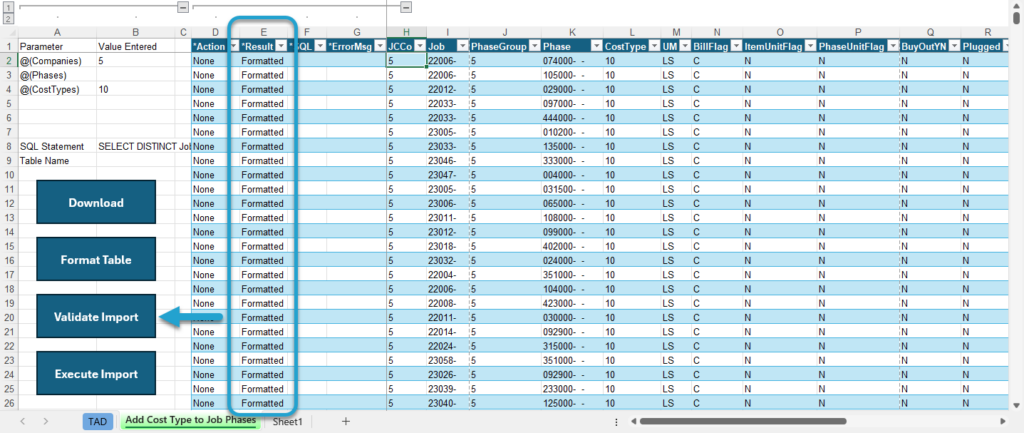Click the horizontal scrollbar left arrow
Image resolution: width=1024 pixels, height=433 pixels.
[x=633, y=421]
